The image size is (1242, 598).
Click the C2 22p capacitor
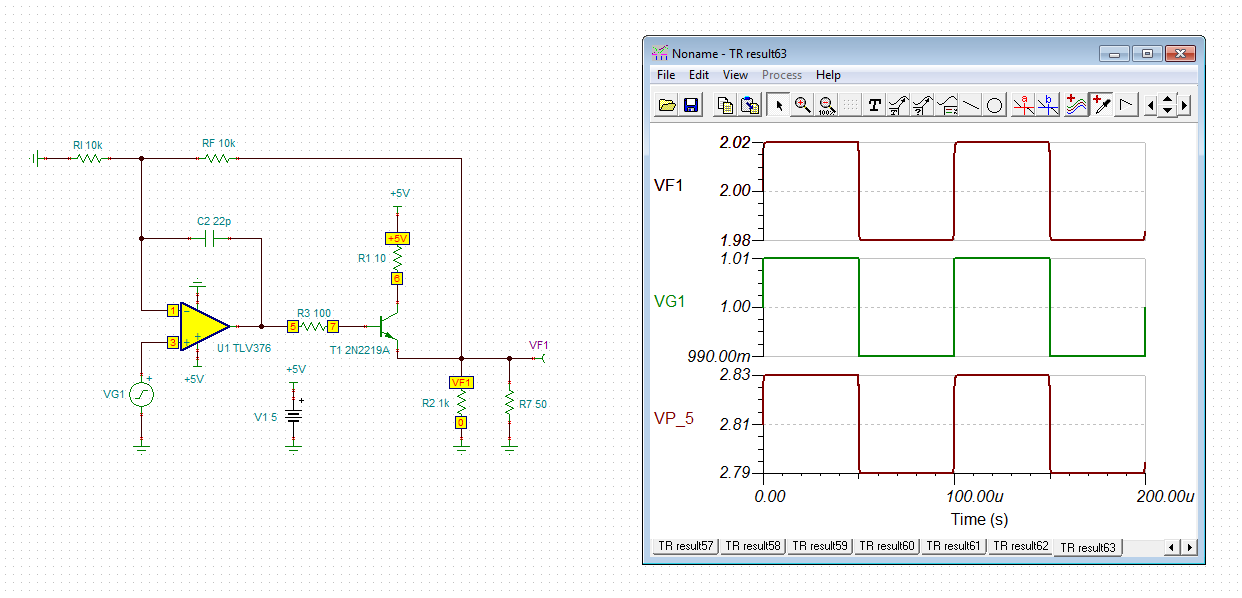[x=211, y=239]
